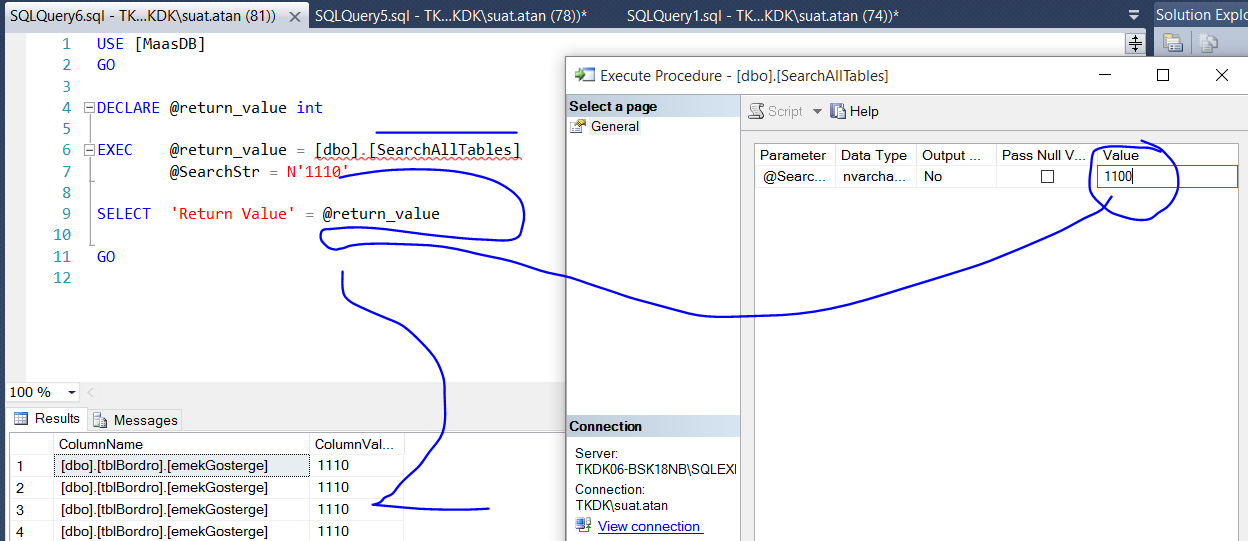Switch to the Messages tab
This screenshot has height=541, width=1248.
click(x=135, y=420)
